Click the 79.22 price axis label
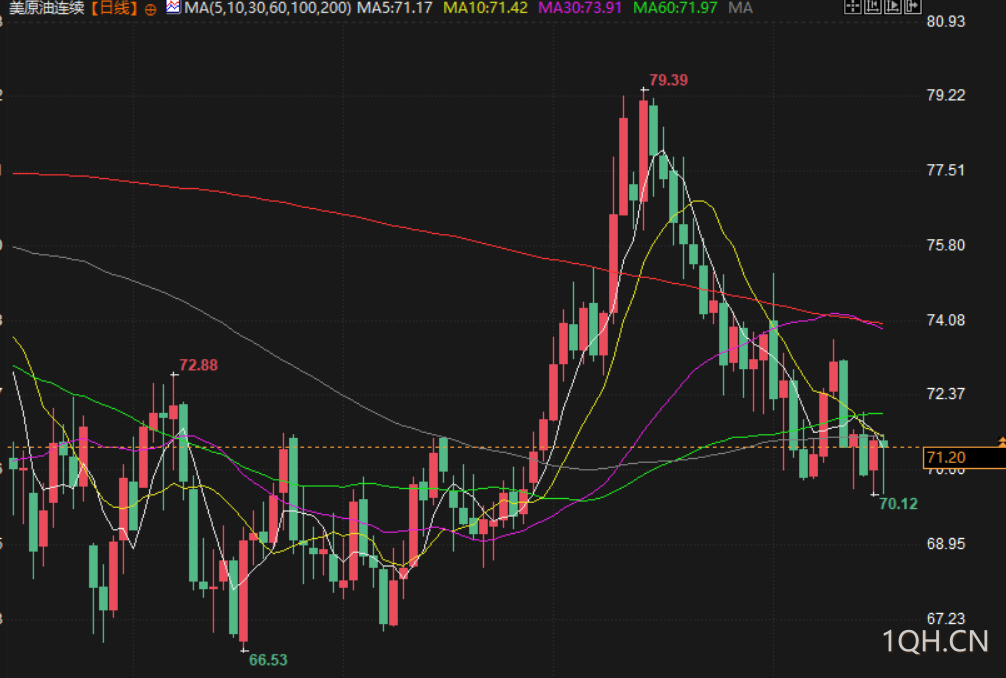The height and width of the screenshot is (678, 1006). coord(946,95)
